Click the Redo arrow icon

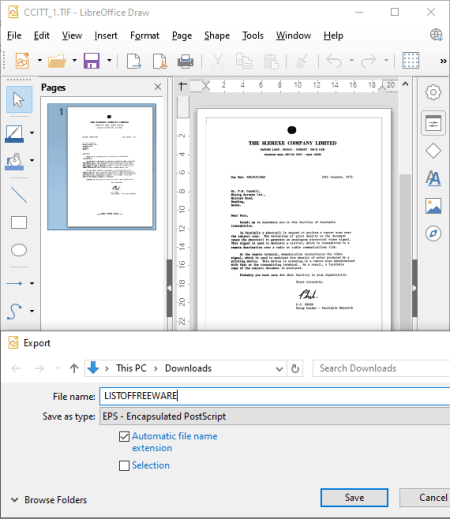click(x=369, y=61)
